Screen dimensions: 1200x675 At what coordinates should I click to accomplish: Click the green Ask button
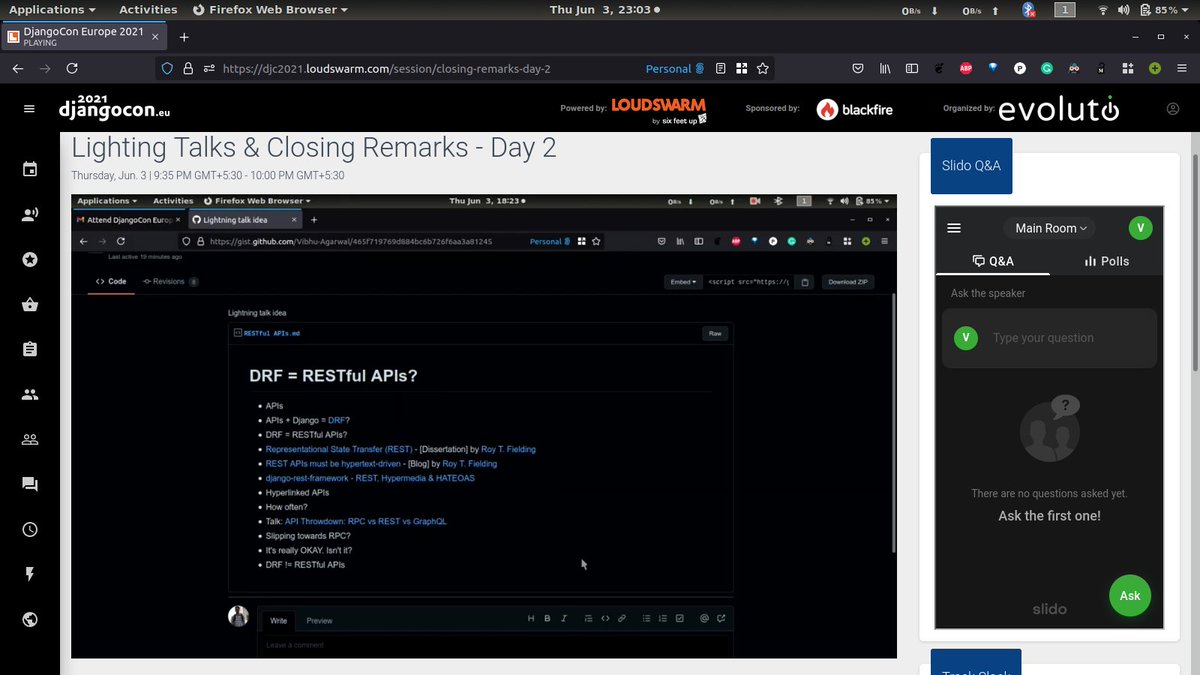[1130, 595]
